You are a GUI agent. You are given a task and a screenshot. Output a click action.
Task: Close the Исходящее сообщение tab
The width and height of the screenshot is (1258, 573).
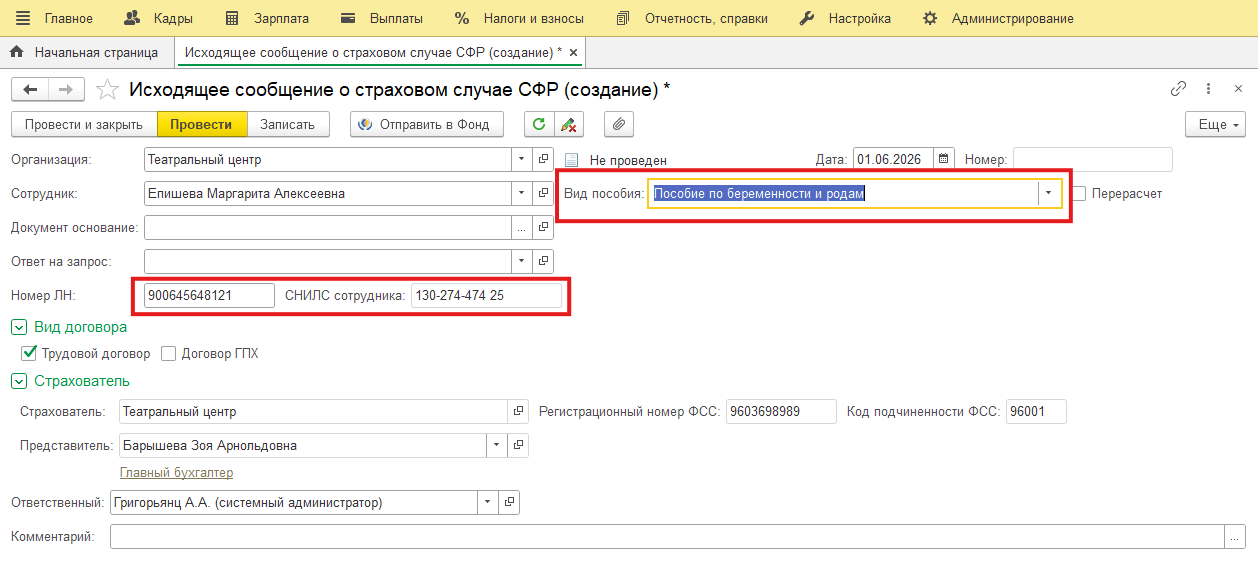click(573, 51)
